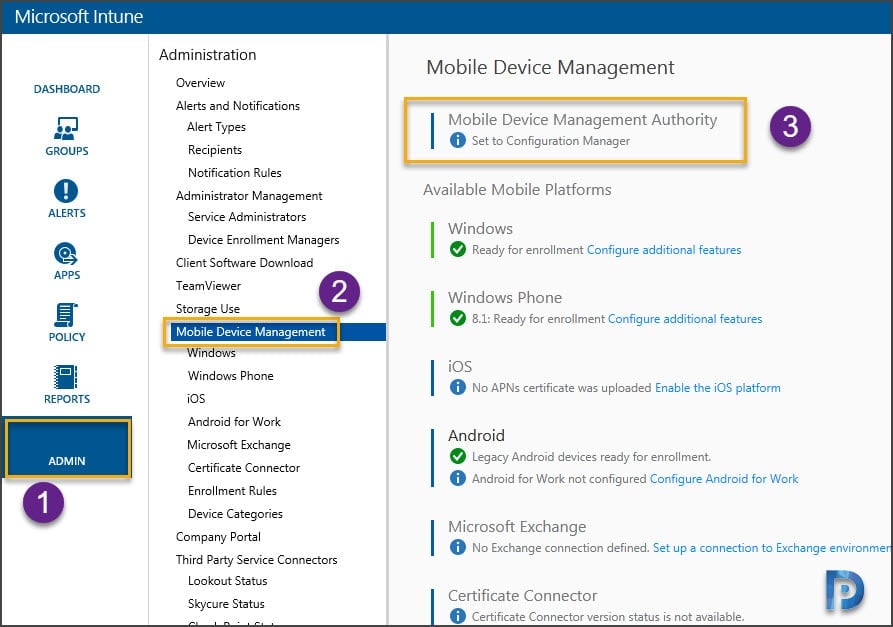Open the Alerts workspace icon

tap(66, 191)
